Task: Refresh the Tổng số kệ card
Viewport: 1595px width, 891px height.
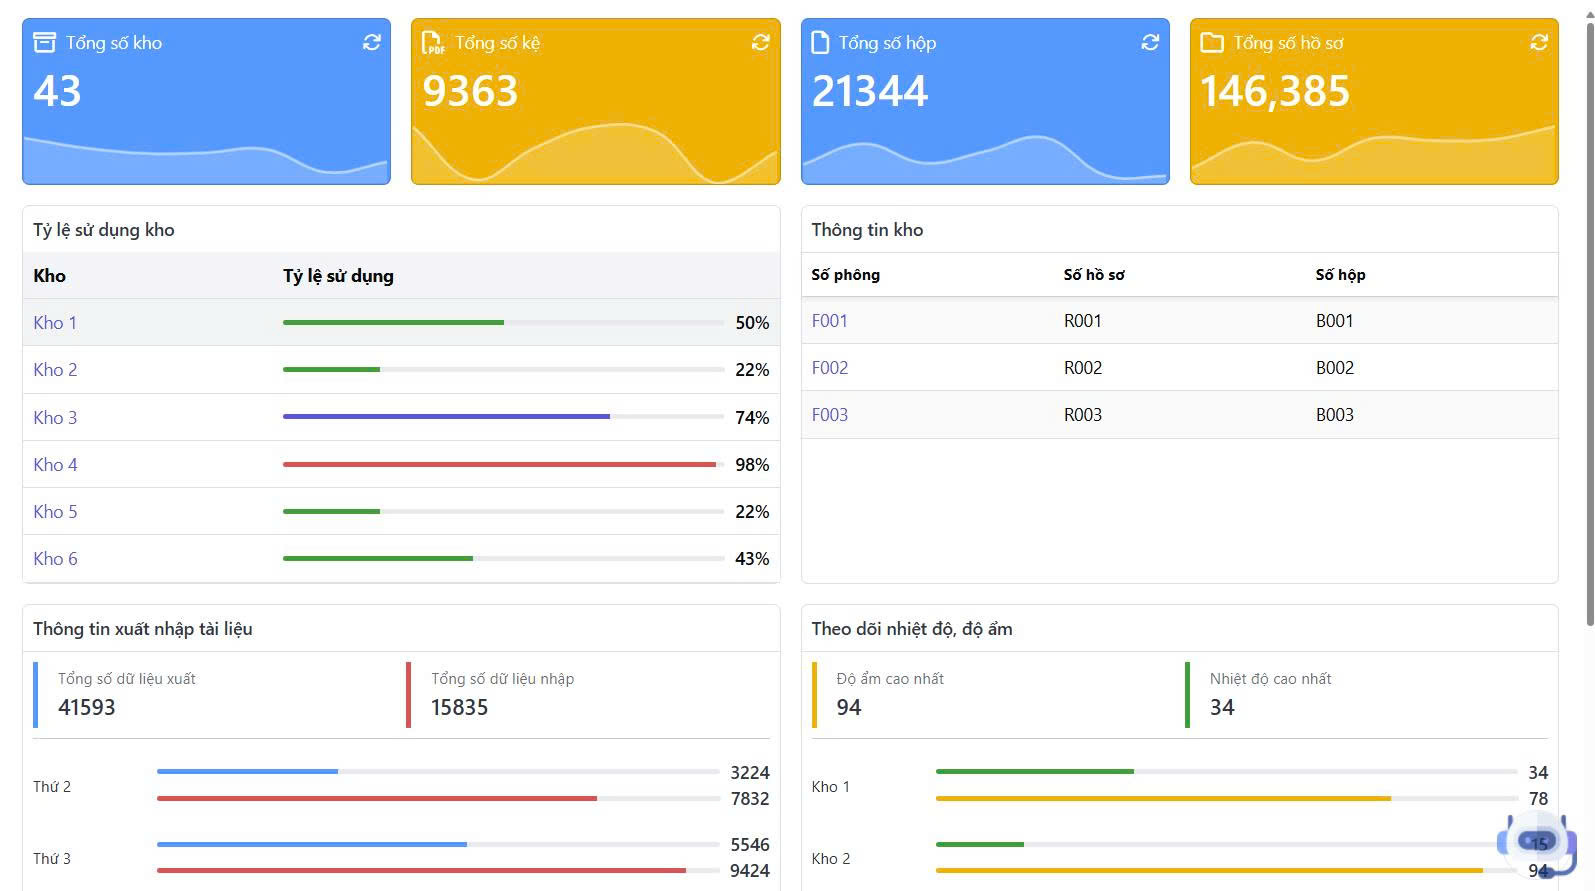Action: (760, 42)
